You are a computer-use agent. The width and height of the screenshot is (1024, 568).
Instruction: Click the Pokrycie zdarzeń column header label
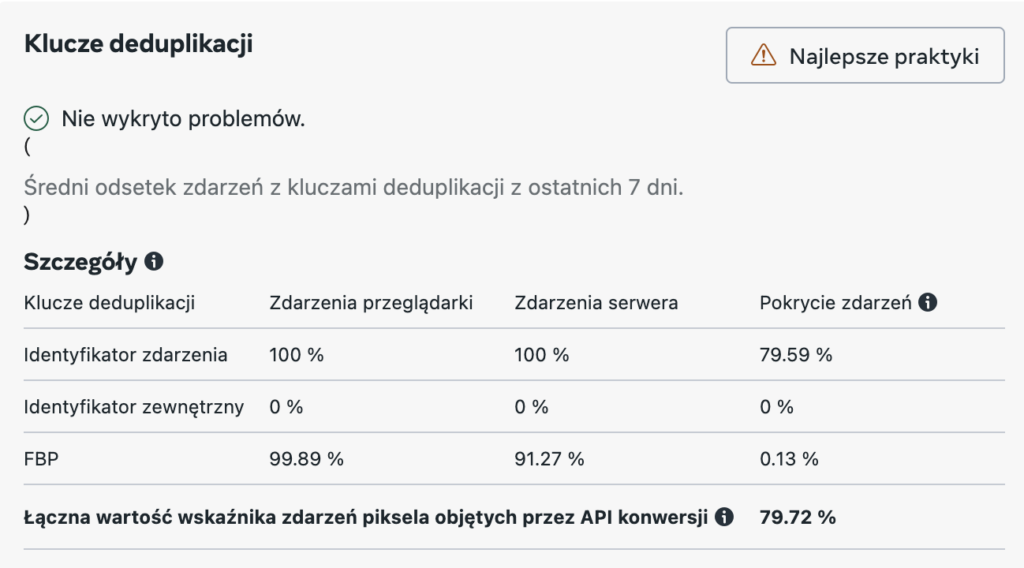pos(835,302)
